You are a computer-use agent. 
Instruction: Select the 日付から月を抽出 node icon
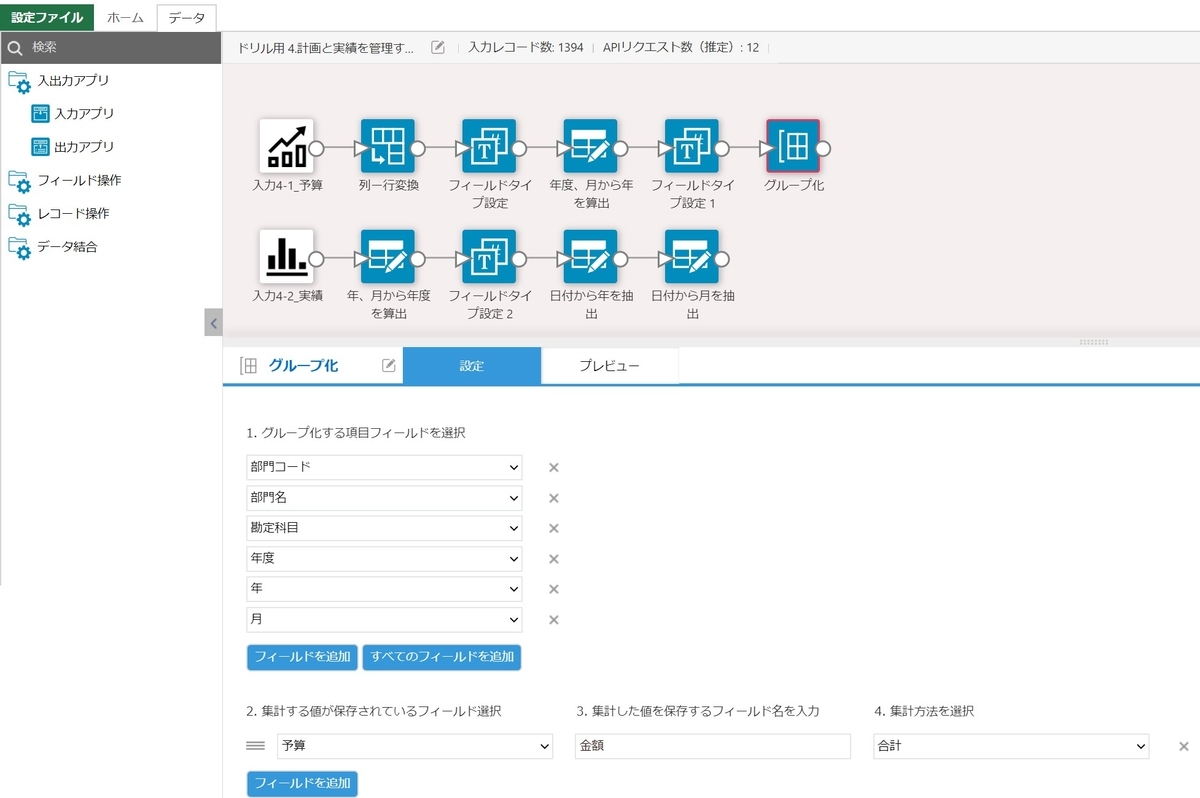(x=692, y=257)
